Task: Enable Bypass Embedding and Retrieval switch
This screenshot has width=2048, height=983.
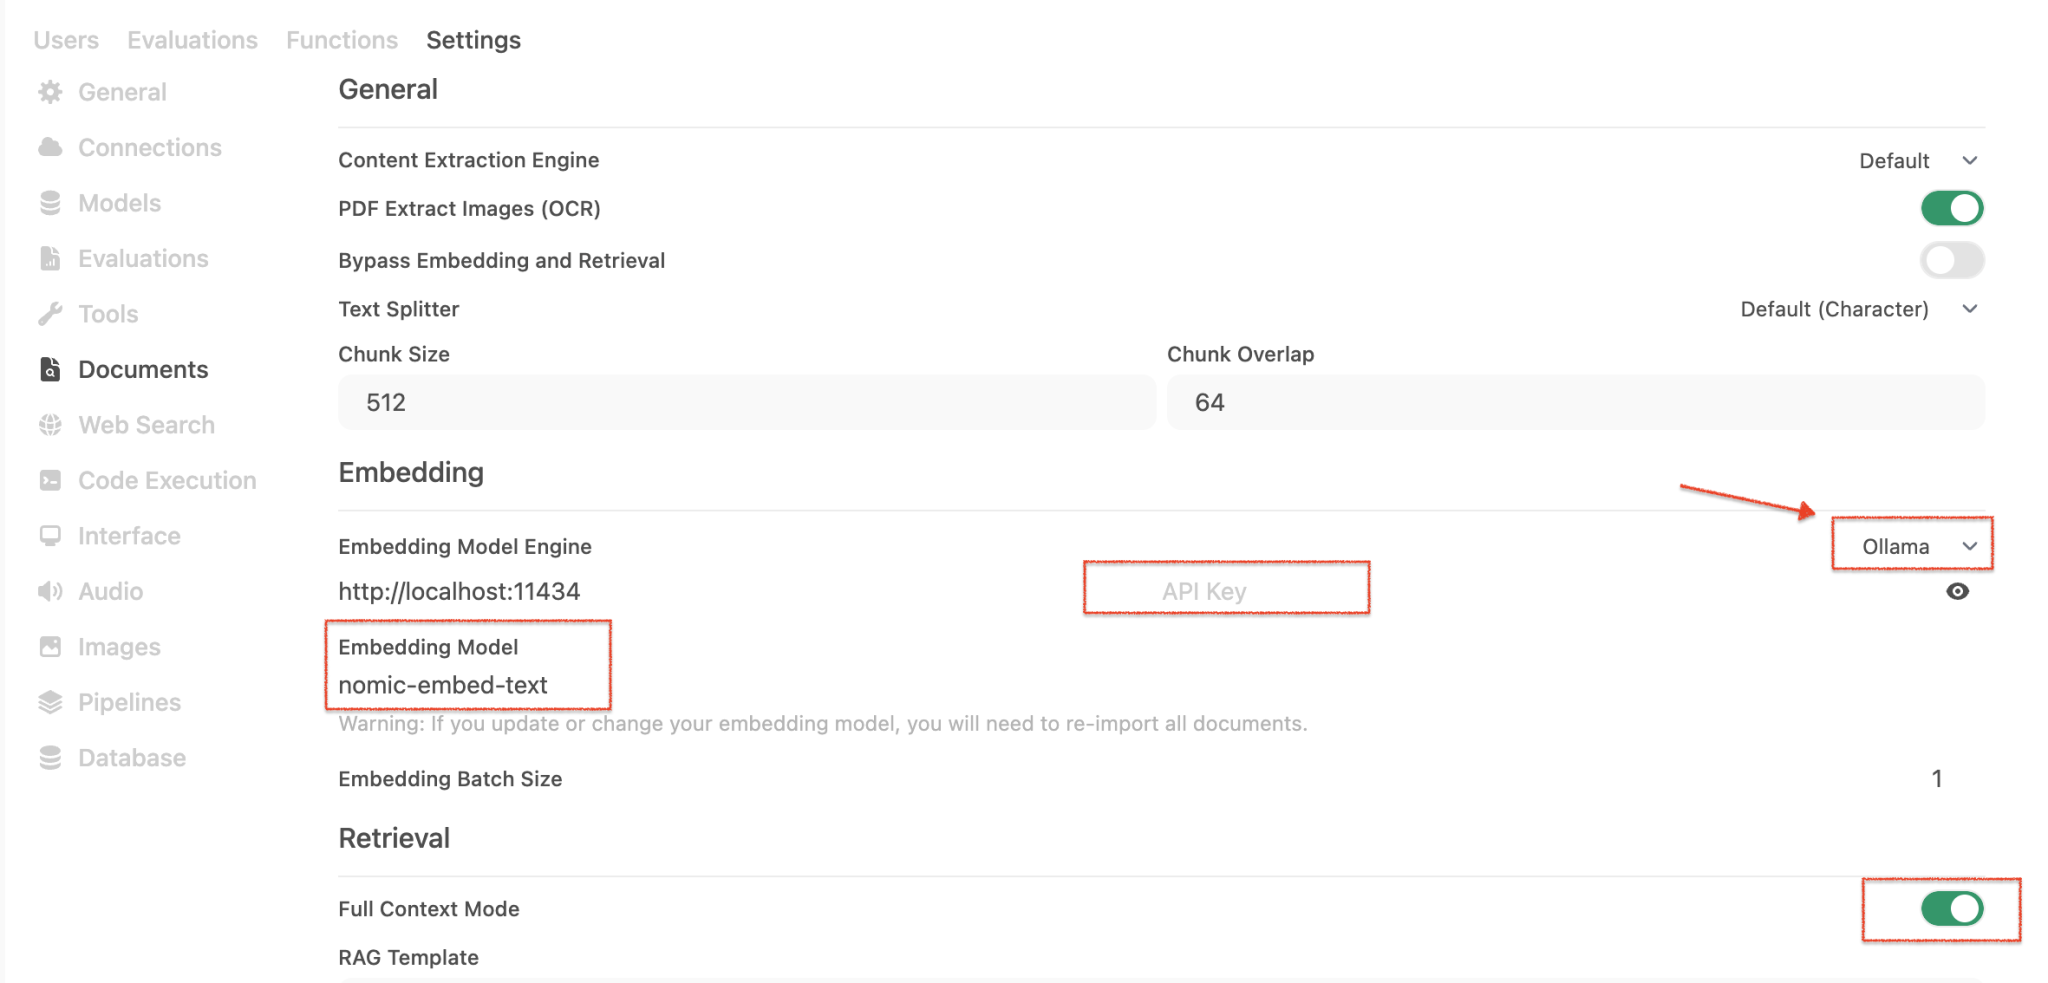Action: (1951, 260)
